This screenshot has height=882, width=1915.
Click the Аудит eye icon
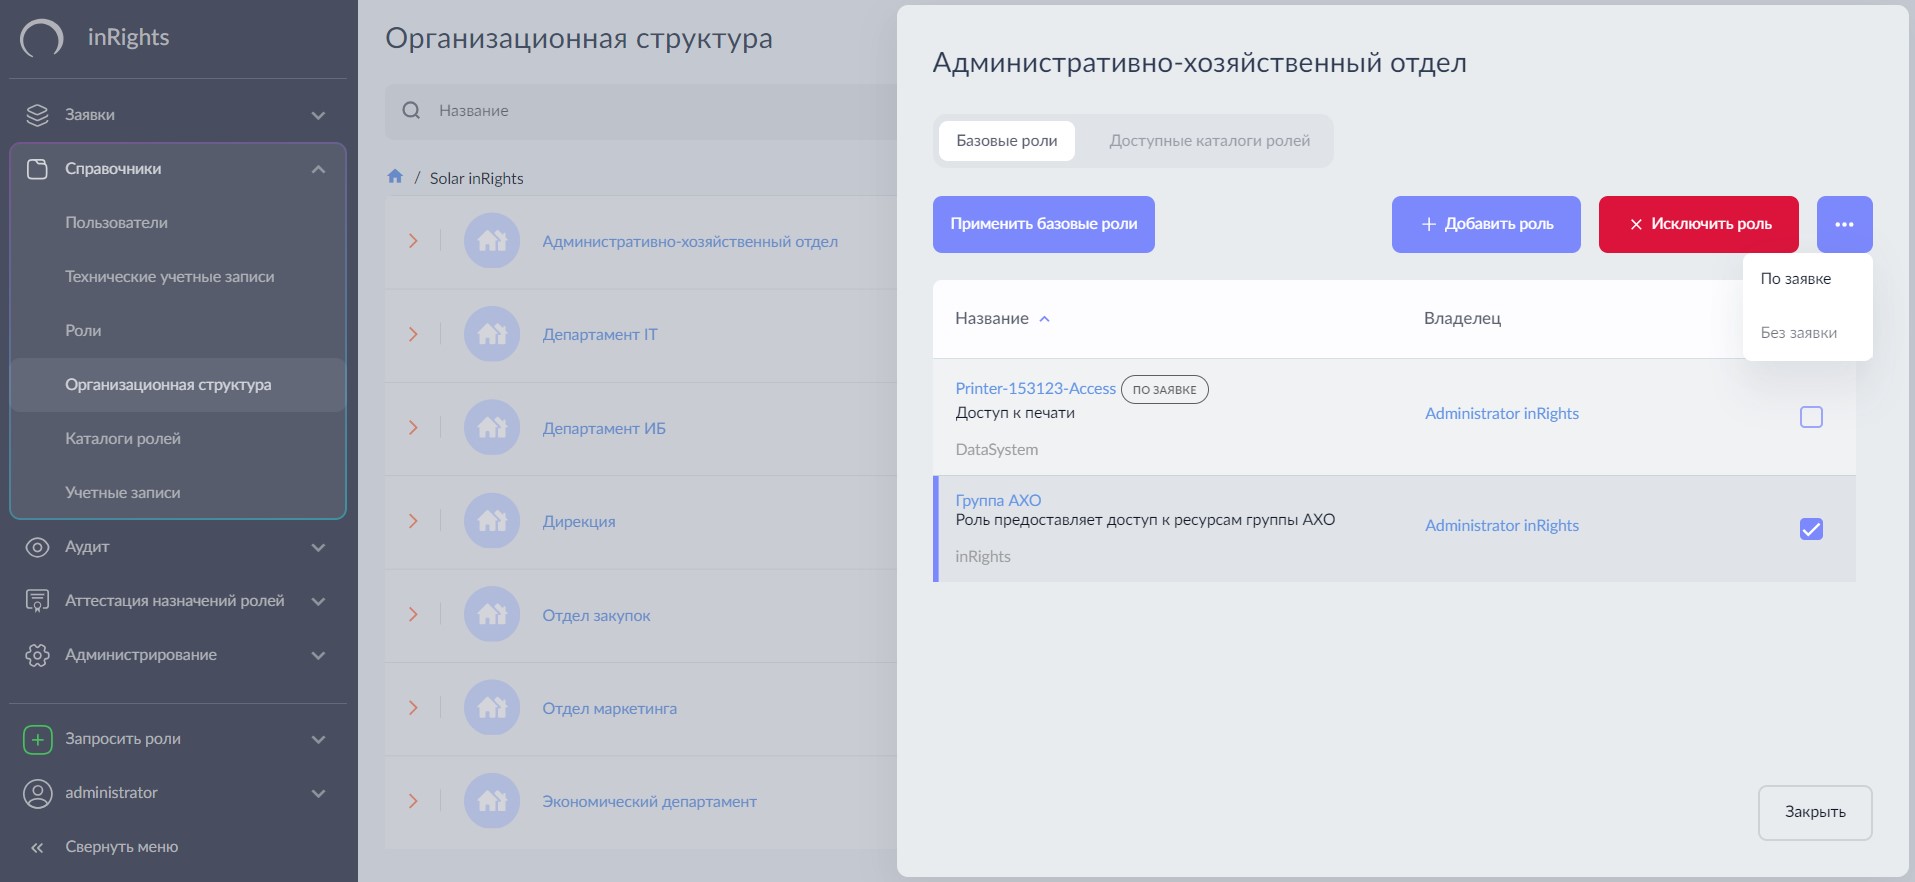pyautogui.click(x=37, y=547)
